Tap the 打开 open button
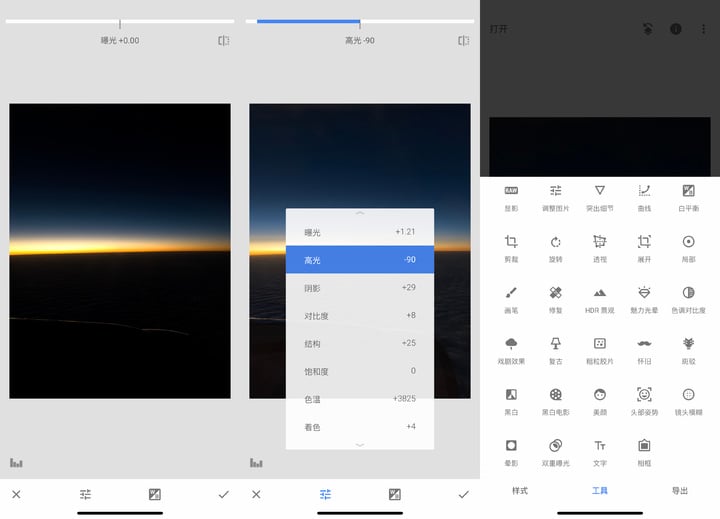 tap(498, 29)
